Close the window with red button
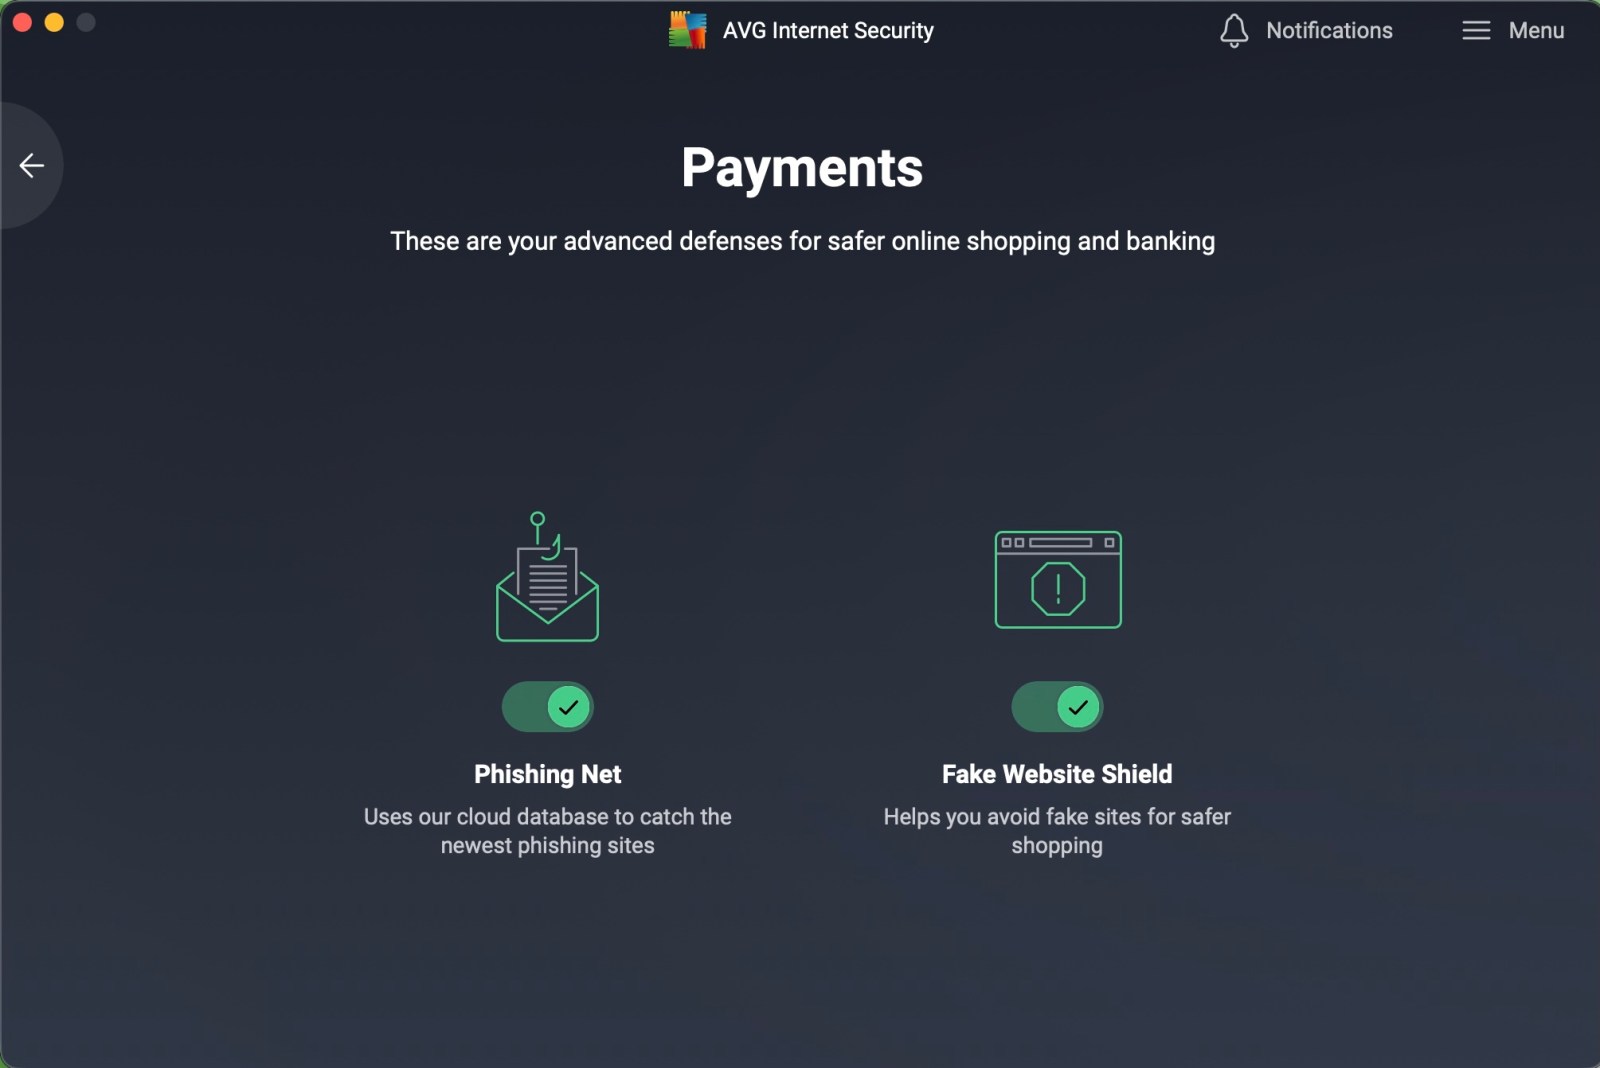The width and height of the screenshot is (1600, 1068). point(22,22)
